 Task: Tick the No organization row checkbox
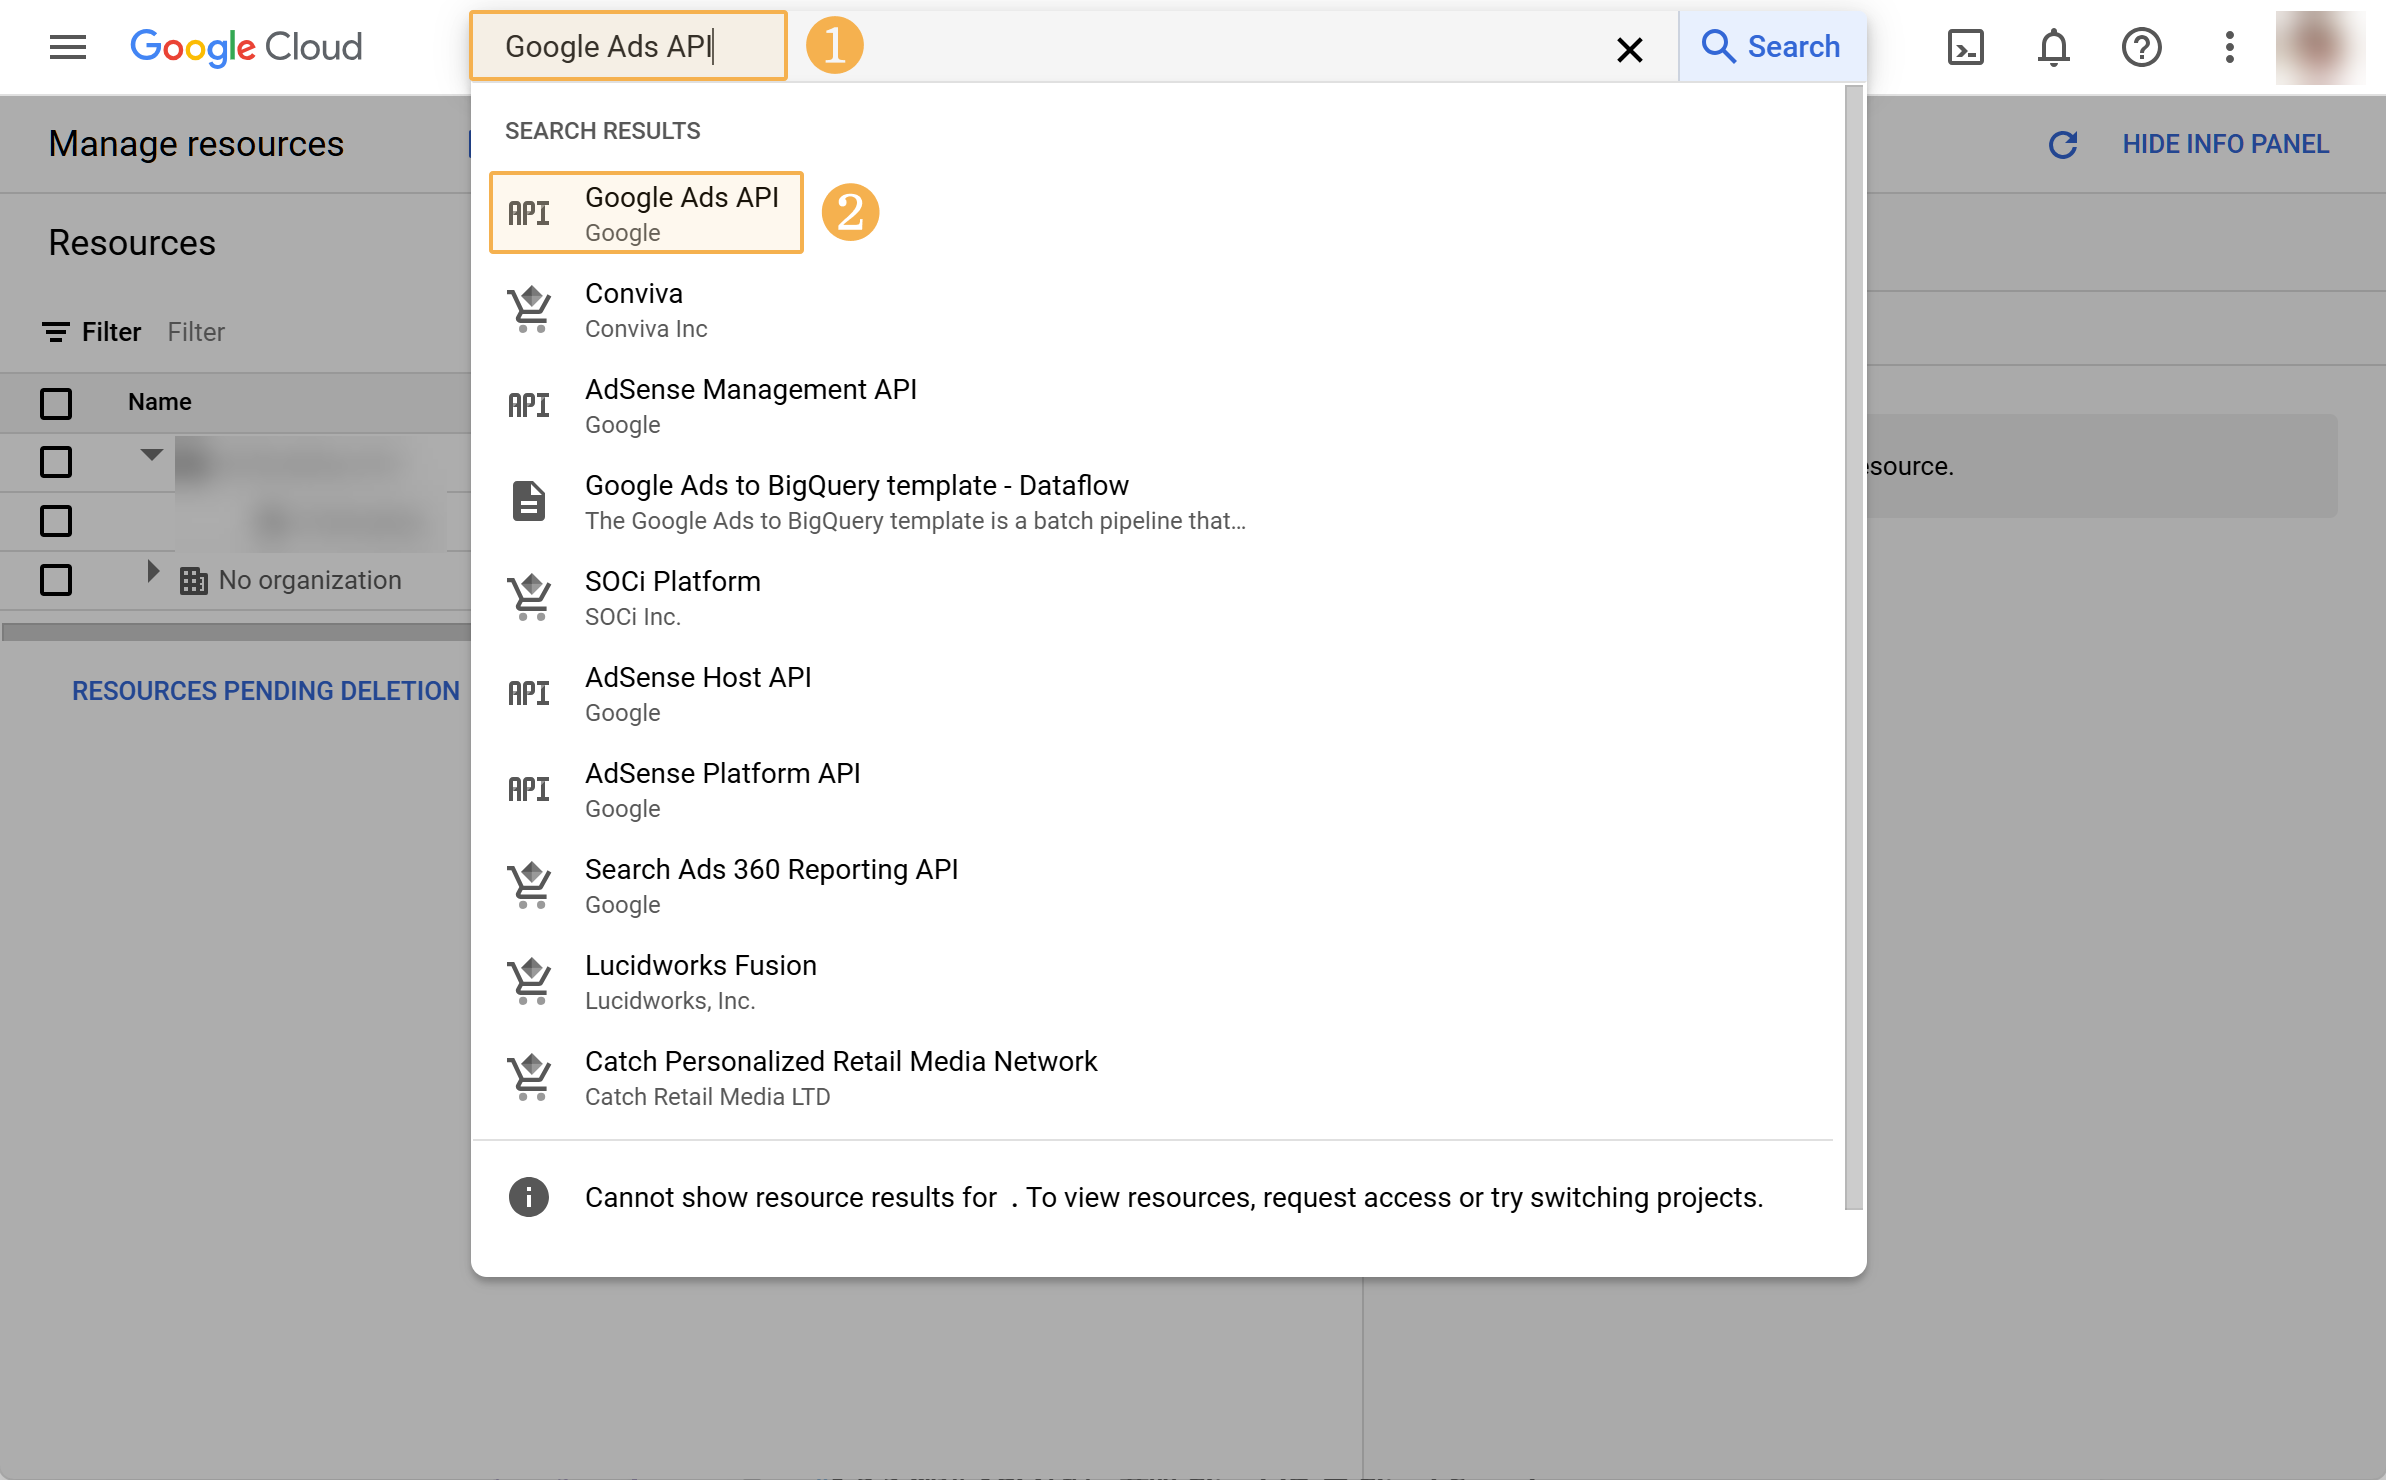[56, 580]
